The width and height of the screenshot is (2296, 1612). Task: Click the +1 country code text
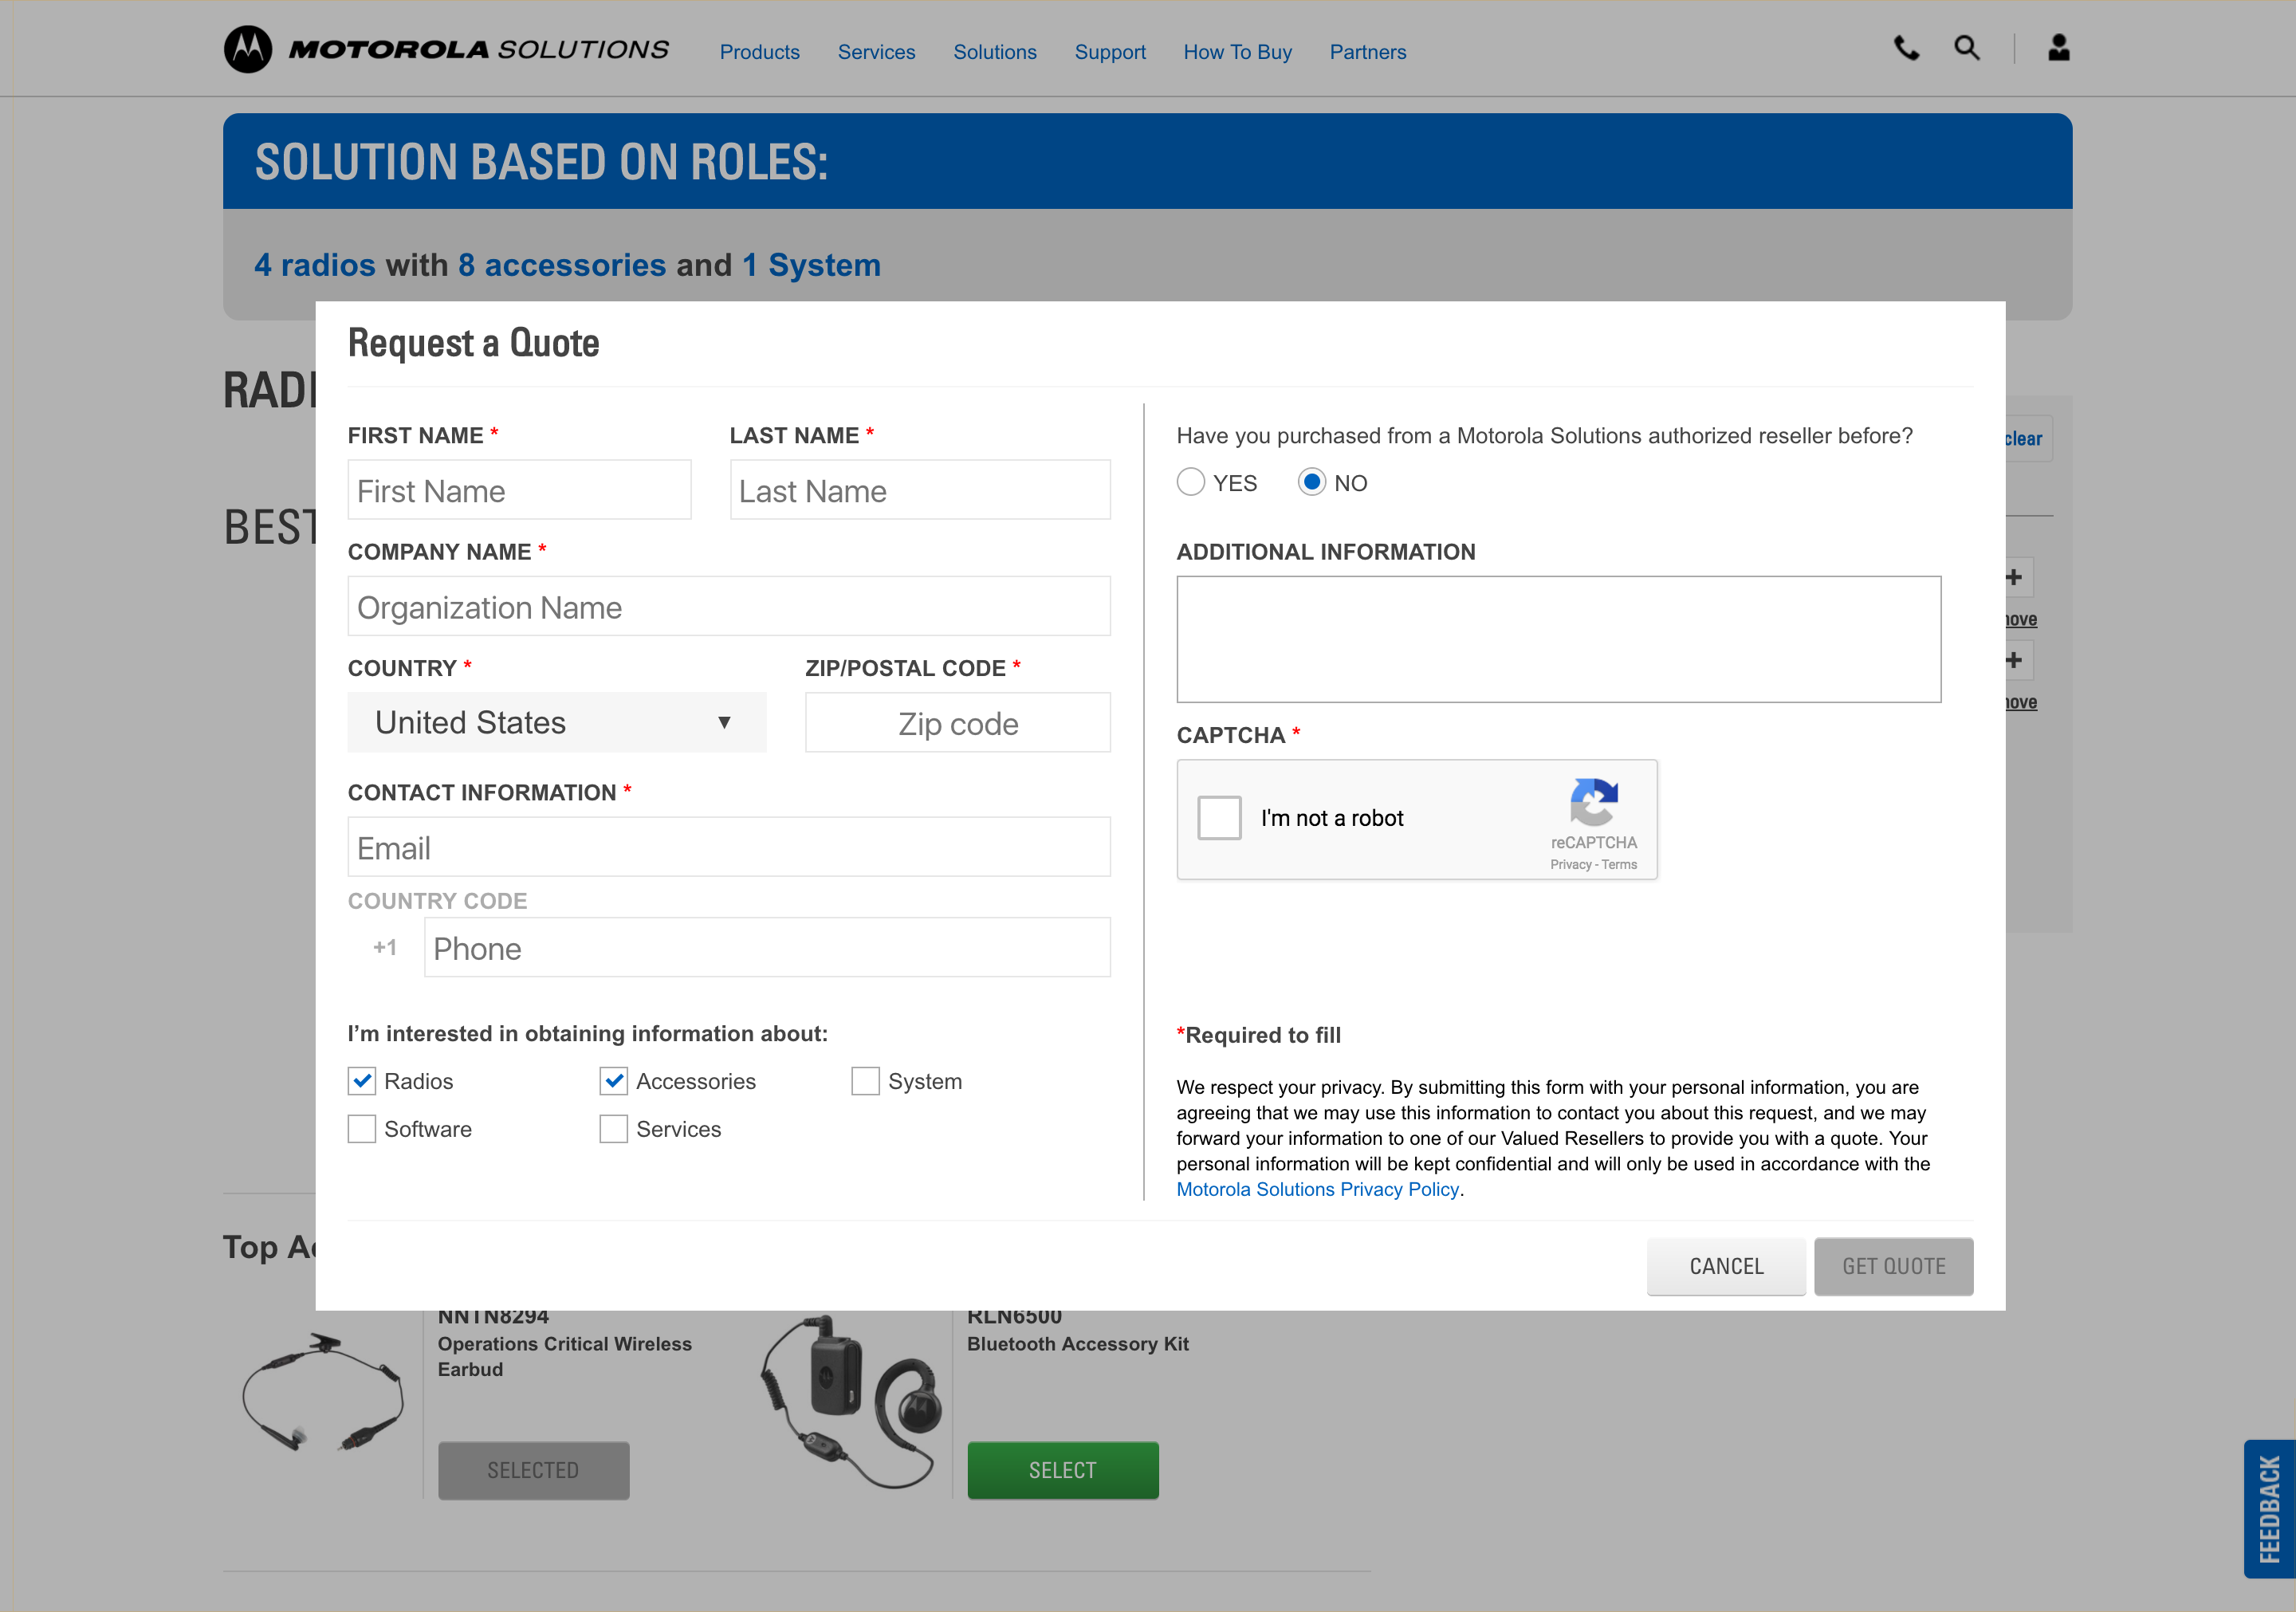pyautogui.click(x=385, y=947)
